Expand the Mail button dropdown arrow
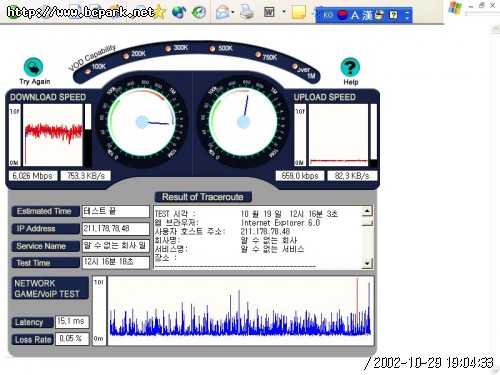Image resolution: width=500 pixels, height=375 pixels. pyautogui.click(x=233, y=12)
